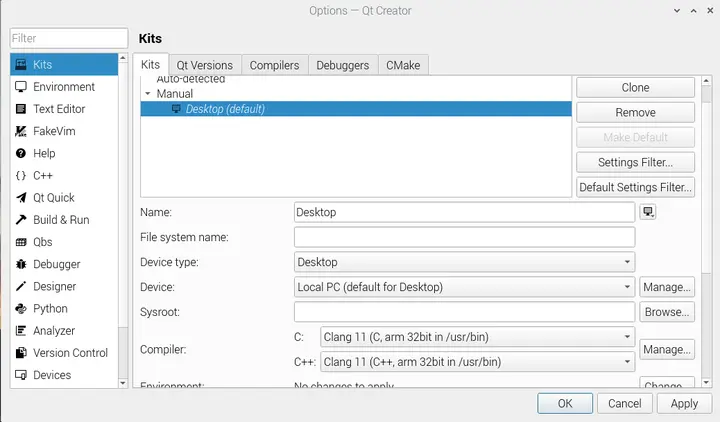Switch to the Debuggers tab
Screen dimensions: 720x422
(342, 65)
